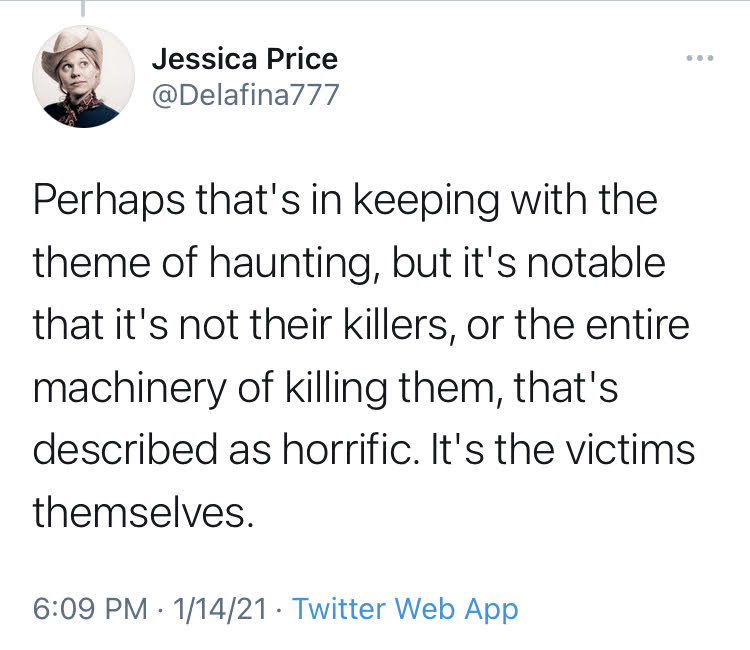This screenshot has height=650, width=750.
Task: Click Jessica Price's profile avatar
Action: click(x=84, y=77)
